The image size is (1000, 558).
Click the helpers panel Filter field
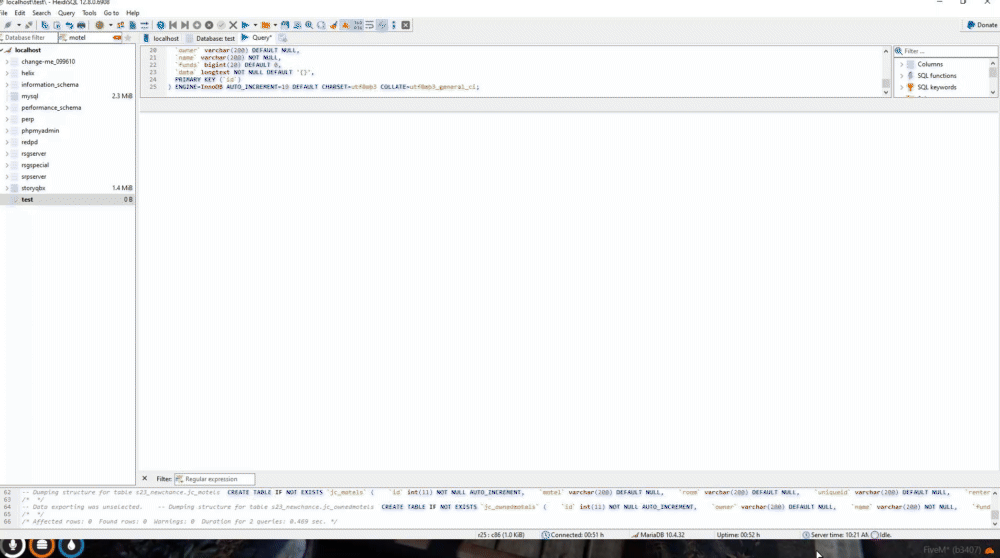pyautogui.click(x=946, y=51)
